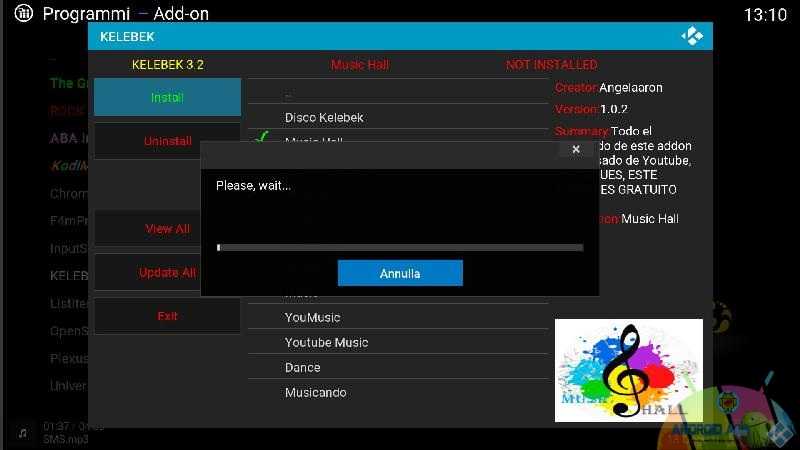The image size is (800, 450).
Task: Select Youtube Music in the addon list
Action: coord(398,342)
